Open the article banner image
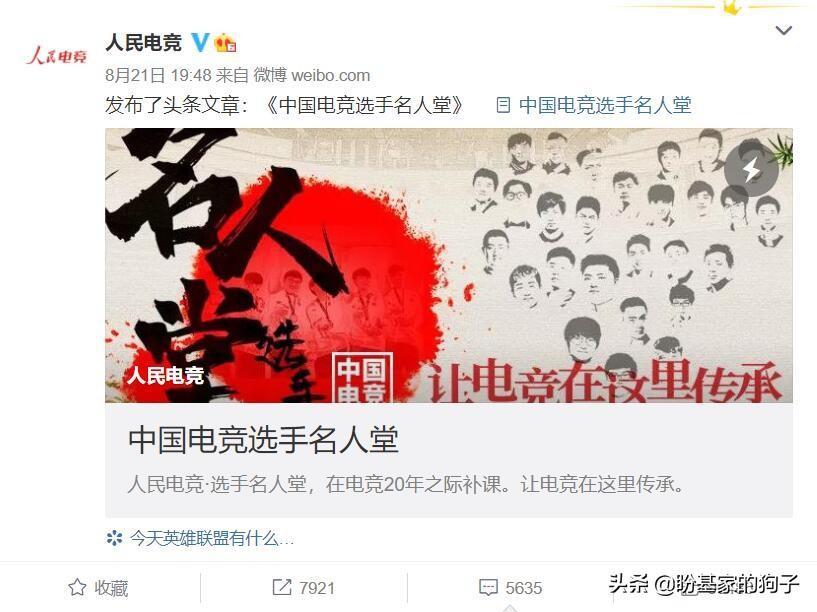This screenshot has height=612, width=817. tap(449, 265)
